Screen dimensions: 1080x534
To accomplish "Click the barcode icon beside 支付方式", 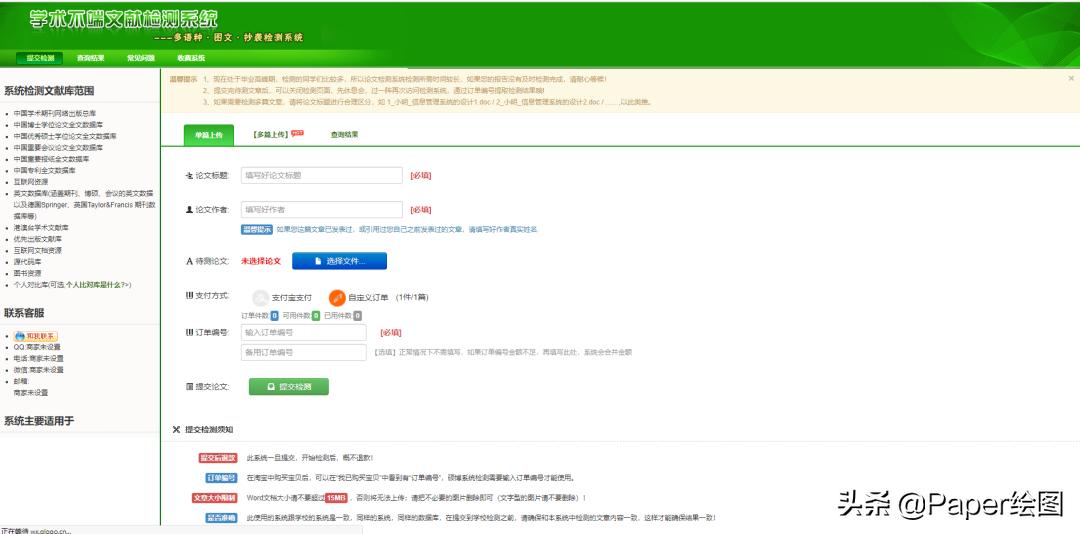I will (189, 296).
